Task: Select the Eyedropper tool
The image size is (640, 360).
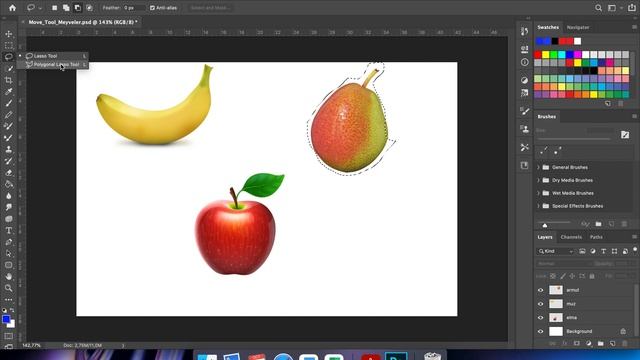Action: [x=9, y=91]
